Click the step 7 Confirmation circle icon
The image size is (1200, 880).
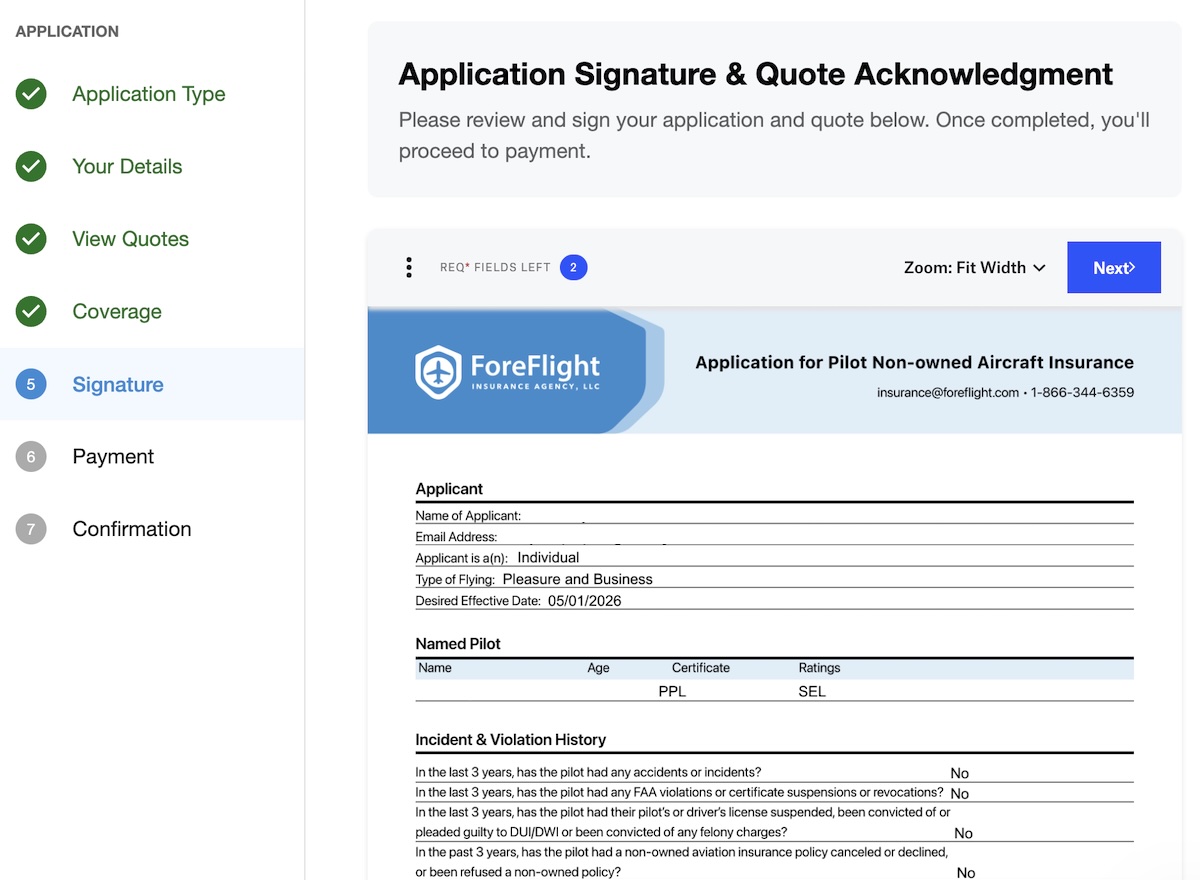tap(31, 529)
